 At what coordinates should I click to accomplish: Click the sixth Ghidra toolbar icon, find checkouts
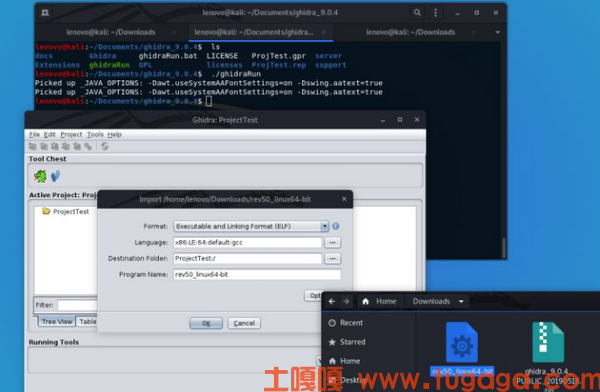point(88,146)
